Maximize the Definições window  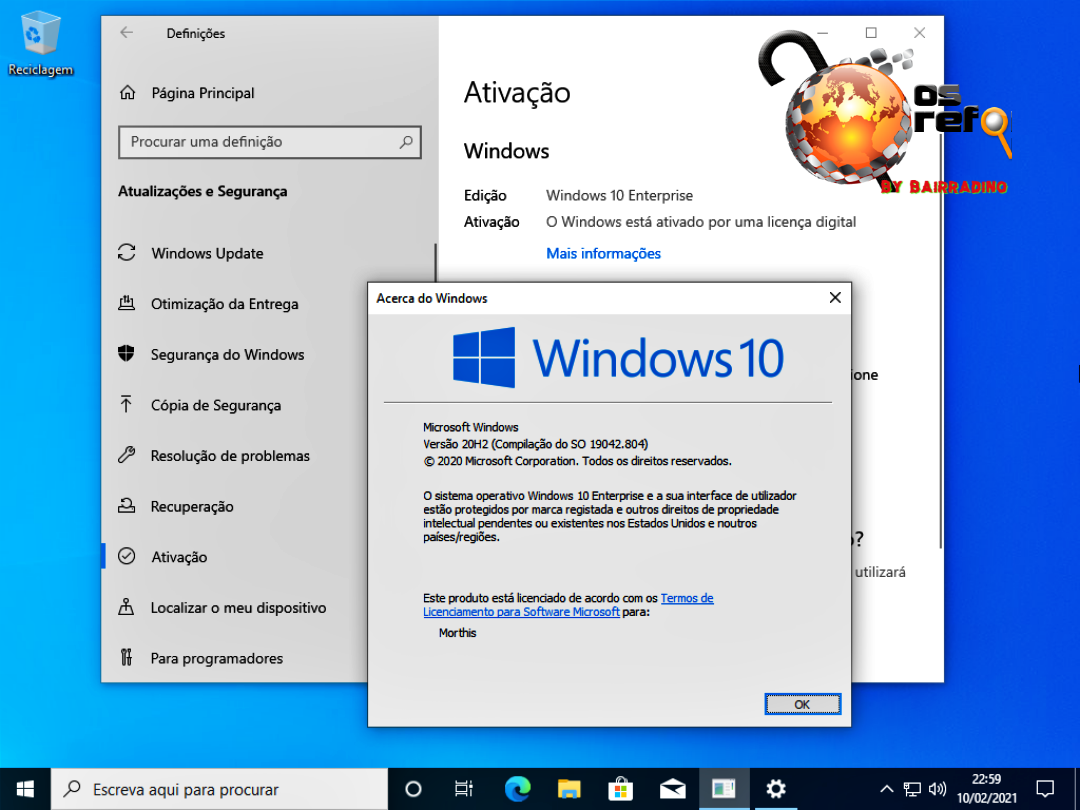pos(871,32)
